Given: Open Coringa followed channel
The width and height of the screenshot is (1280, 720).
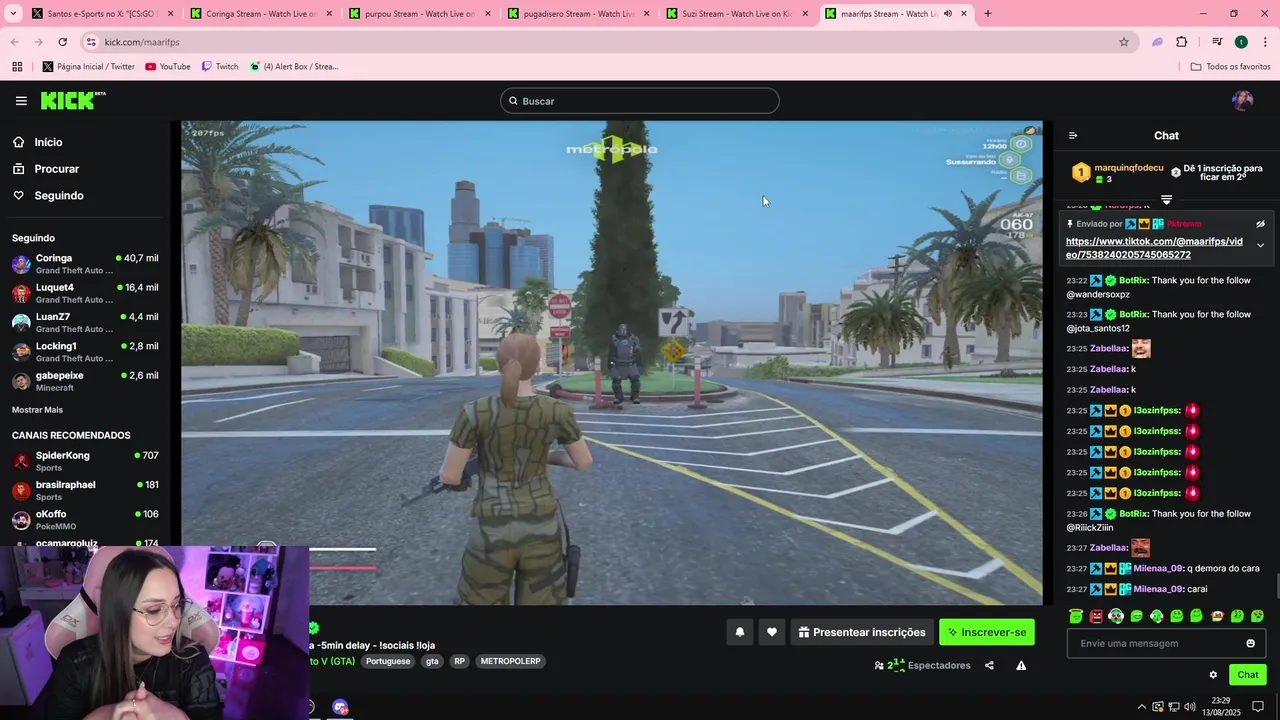Looking at the screenshot, I should pyautogui.click(x=85, y=264).
